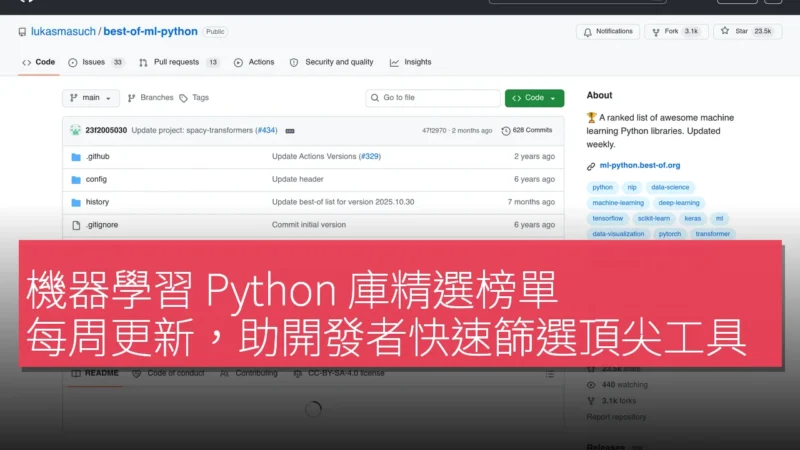Open the 628 Commits history
The height and width of the screenshot is (450, 800).
pos(527,131)
